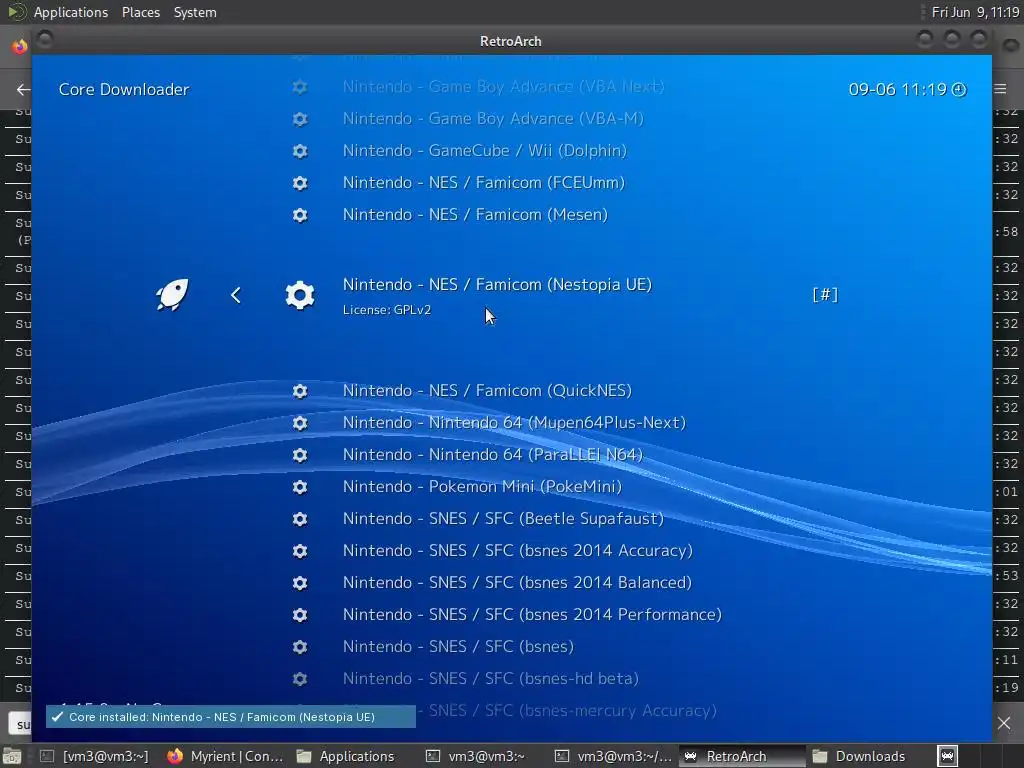
Task: Select Nintendo - NES / Famicom (Nestopia UE)
Action: click(x=497, y=284)
